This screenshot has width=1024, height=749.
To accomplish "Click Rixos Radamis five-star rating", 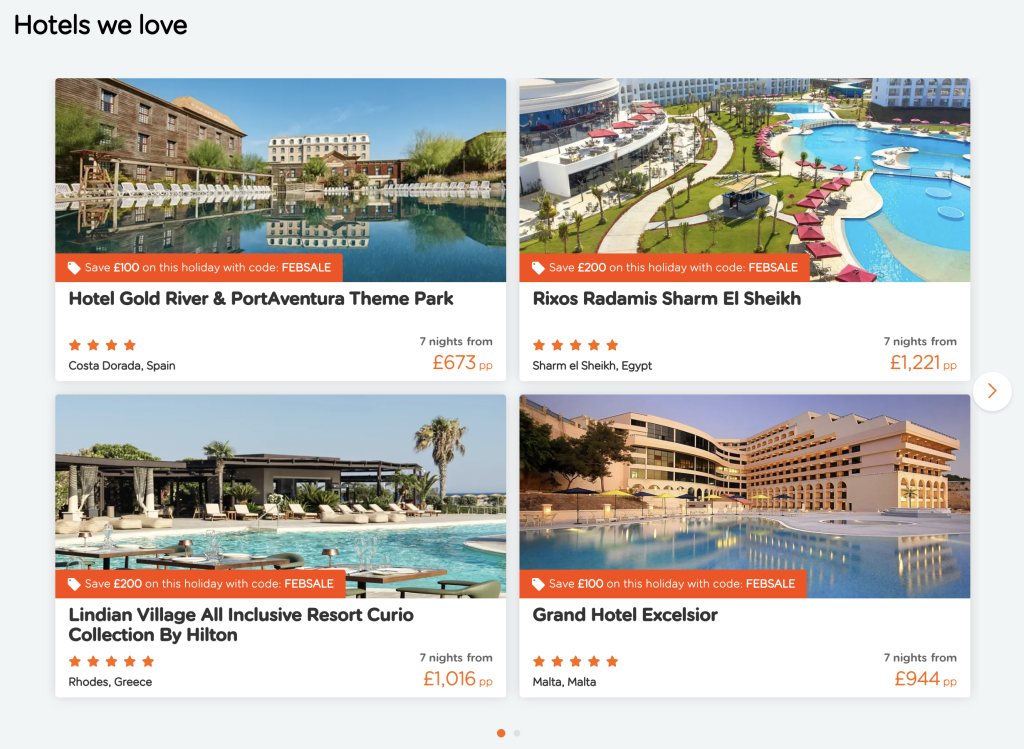I will click(x=576, y=345).
